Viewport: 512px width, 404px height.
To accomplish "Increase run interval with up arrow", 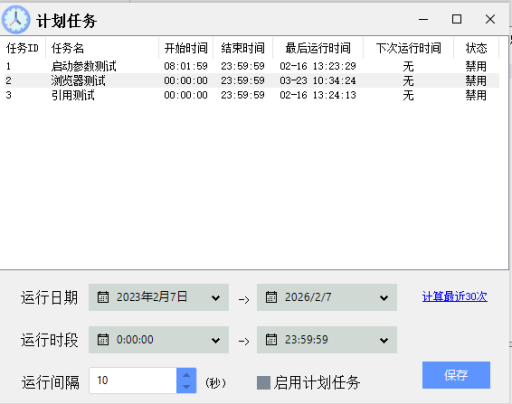I will [x=186, y=375].
